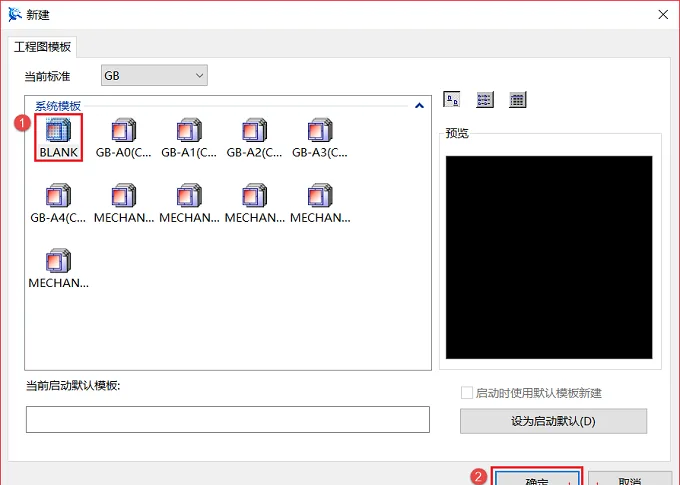Open the 当前标准 GB dropdown
The image size is (680, 485).
point(154,75)
